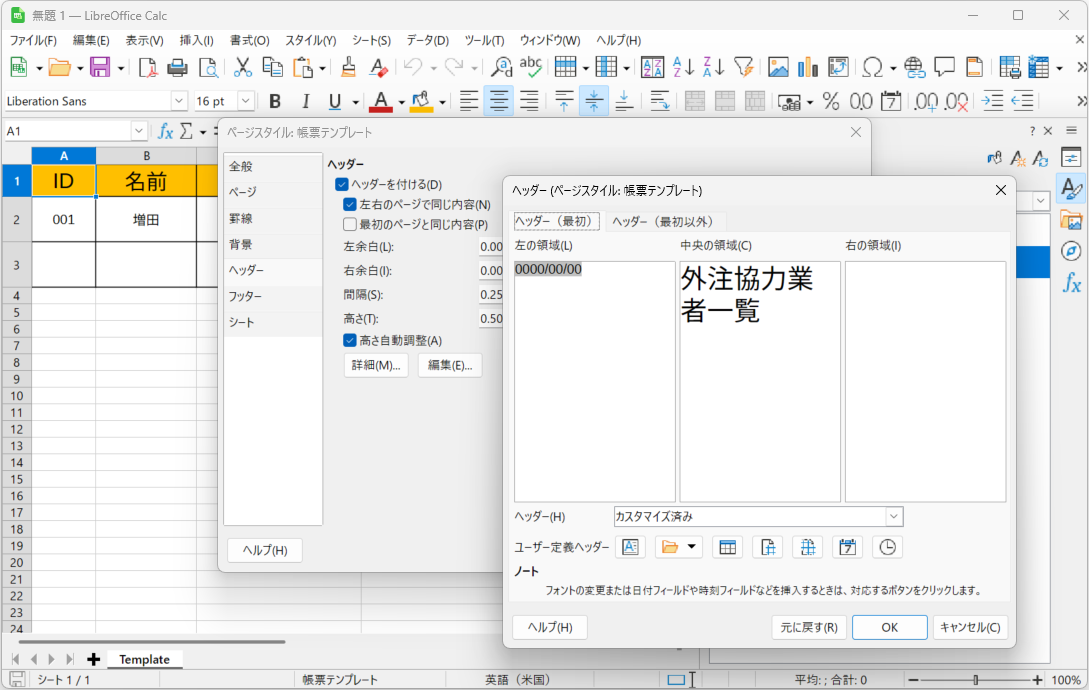Open the Insert Chart tool
1089x690 pixels.
click(x=808, y=68)
